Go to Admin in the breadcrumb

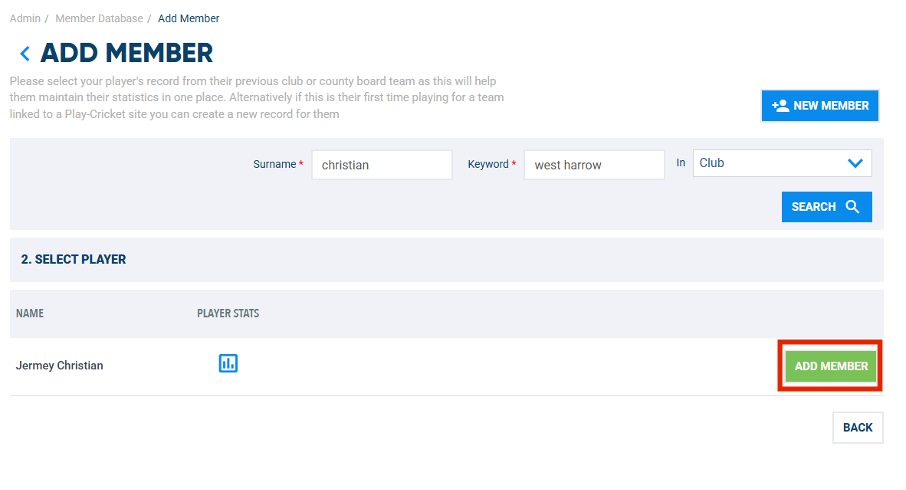(25, 19)
